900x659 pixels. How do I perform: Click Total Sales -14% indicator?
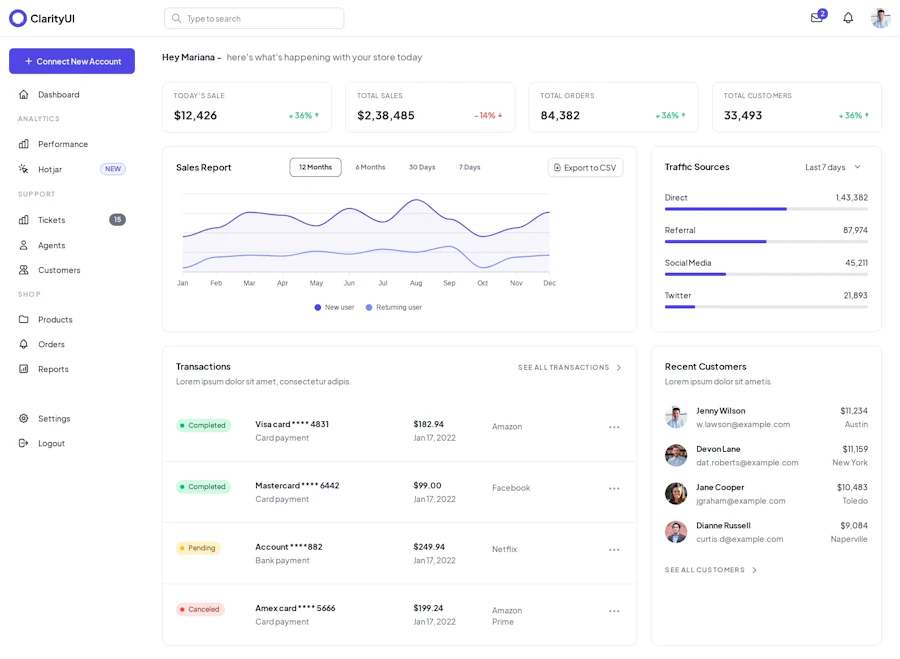click(x=488, y=115)
